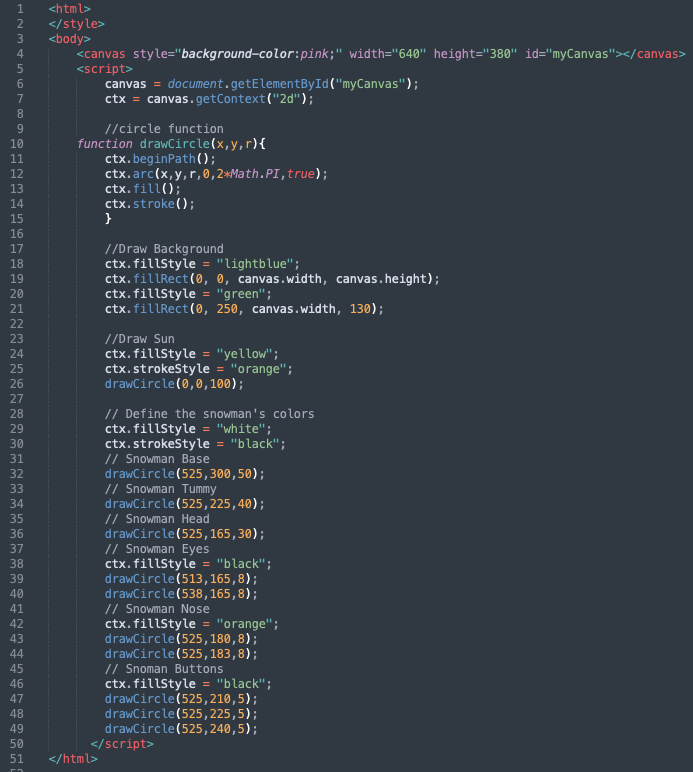Click the opening script tag
The width and height of the screenshot is (693, 772).
coord(104,69)
